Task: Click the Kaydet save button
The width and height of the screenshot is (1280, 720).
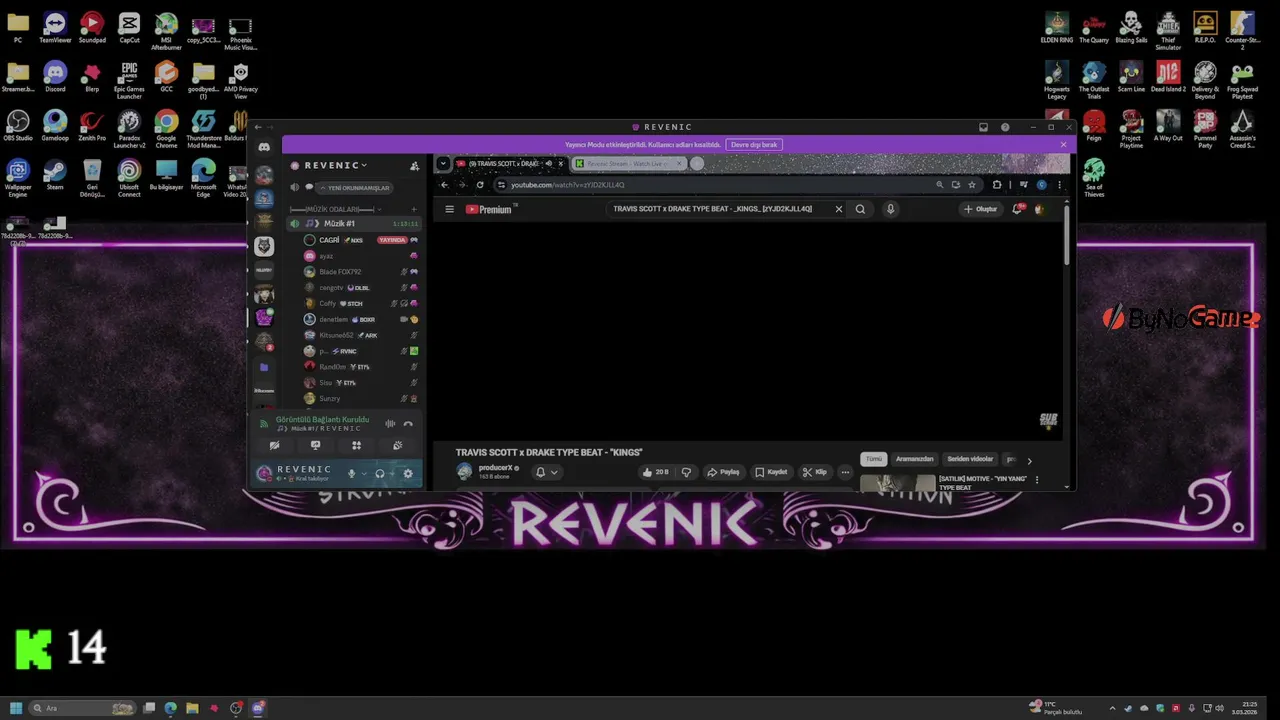Action: coord(772,472)
